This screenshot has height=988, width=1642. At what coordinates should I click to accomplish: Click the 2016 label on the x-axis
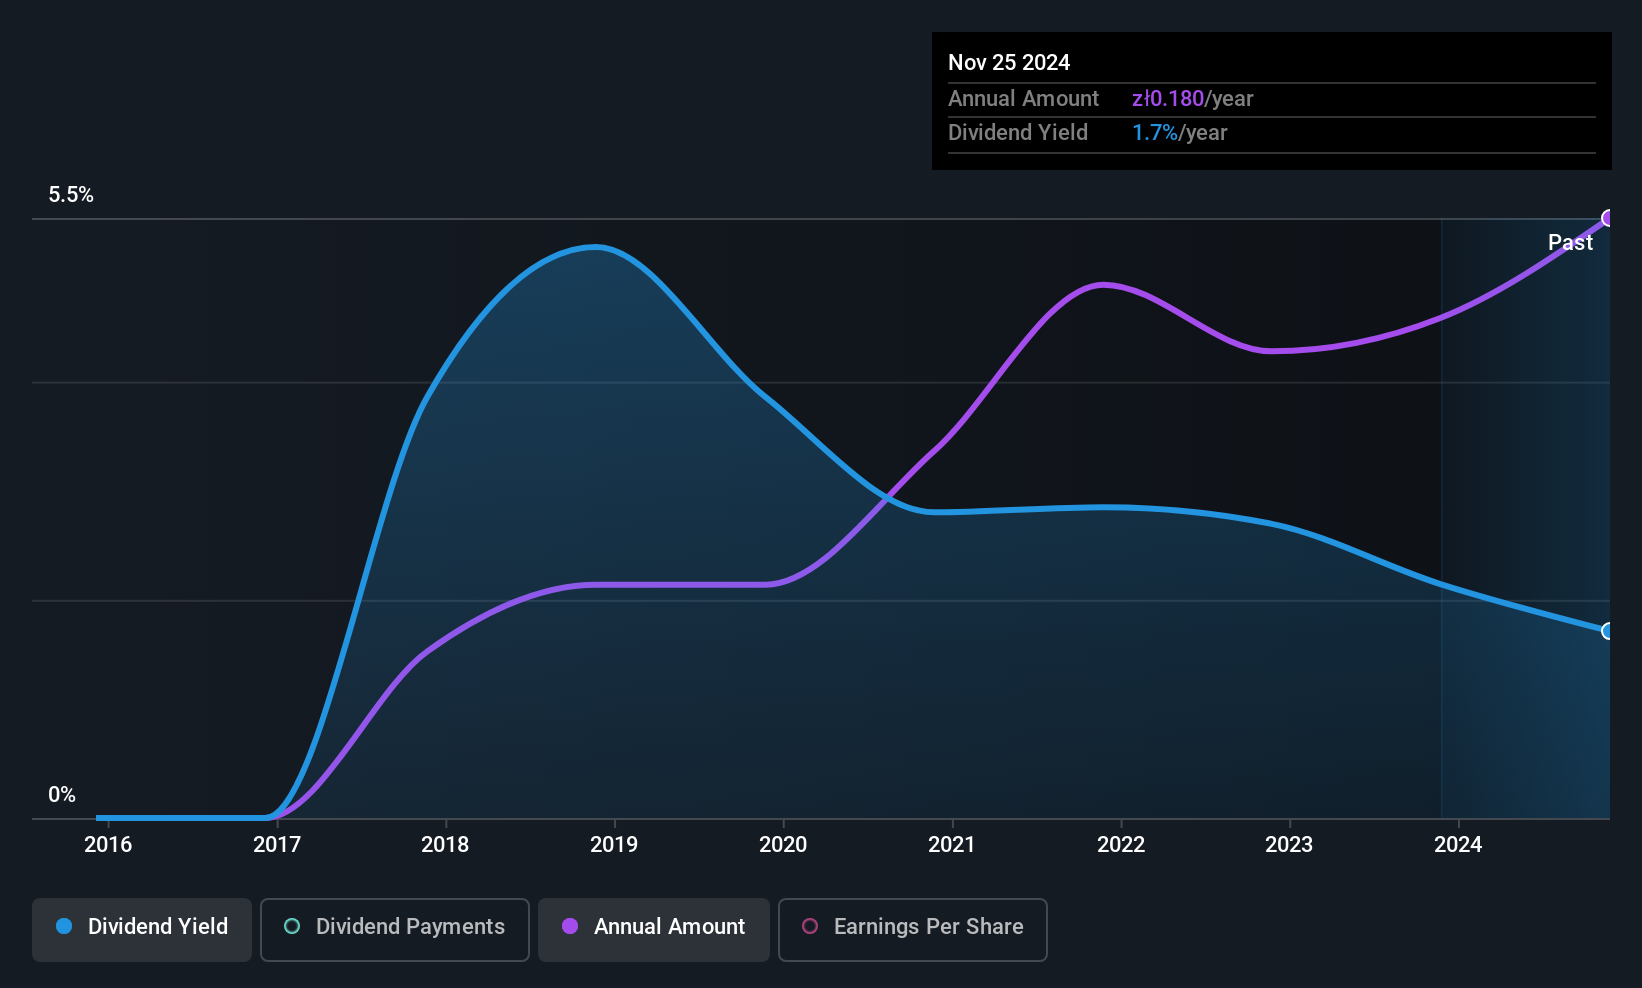coord(108,844)
